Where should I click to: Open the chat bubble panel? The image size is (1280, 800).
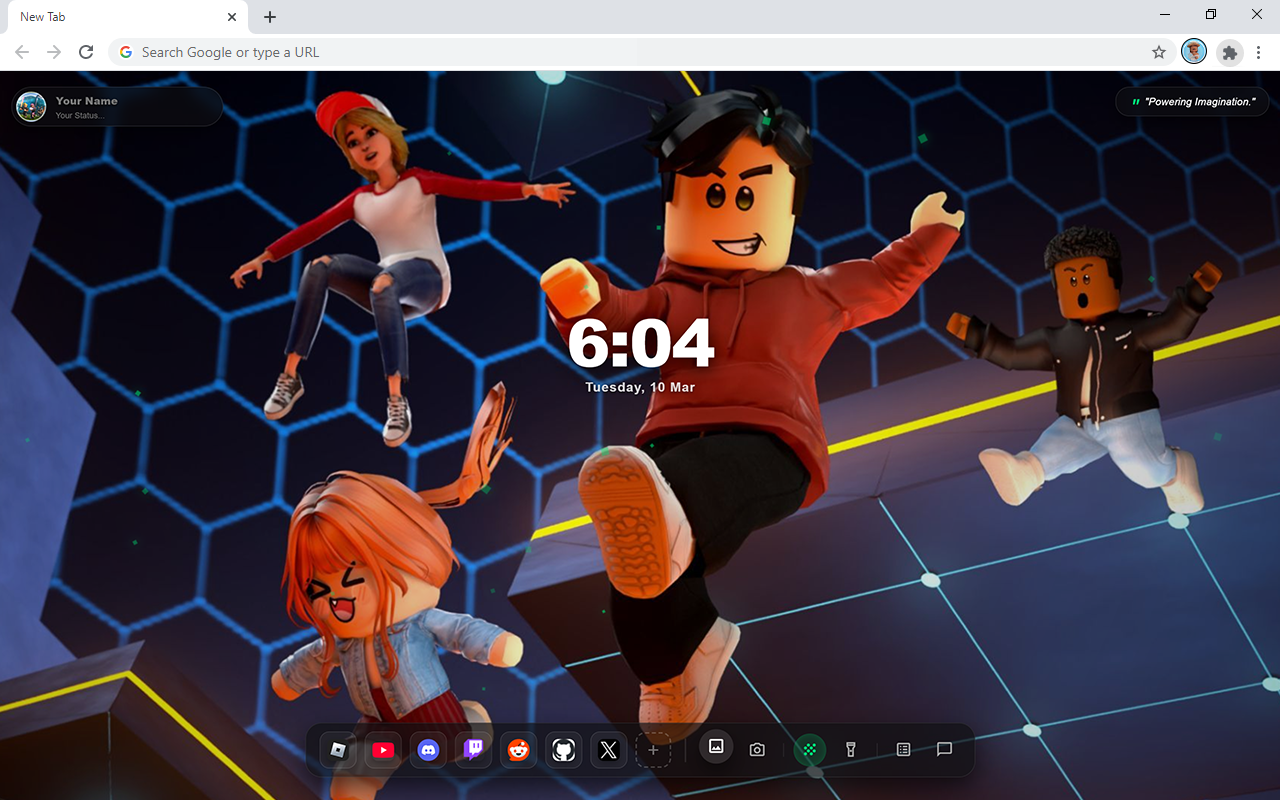(x=944, y=749)
